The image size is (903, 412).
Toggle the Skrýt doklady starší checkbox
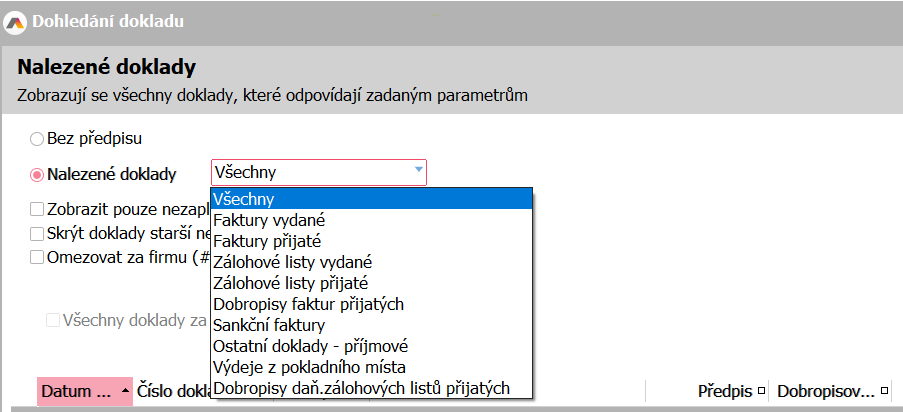(x=37, y=233)
